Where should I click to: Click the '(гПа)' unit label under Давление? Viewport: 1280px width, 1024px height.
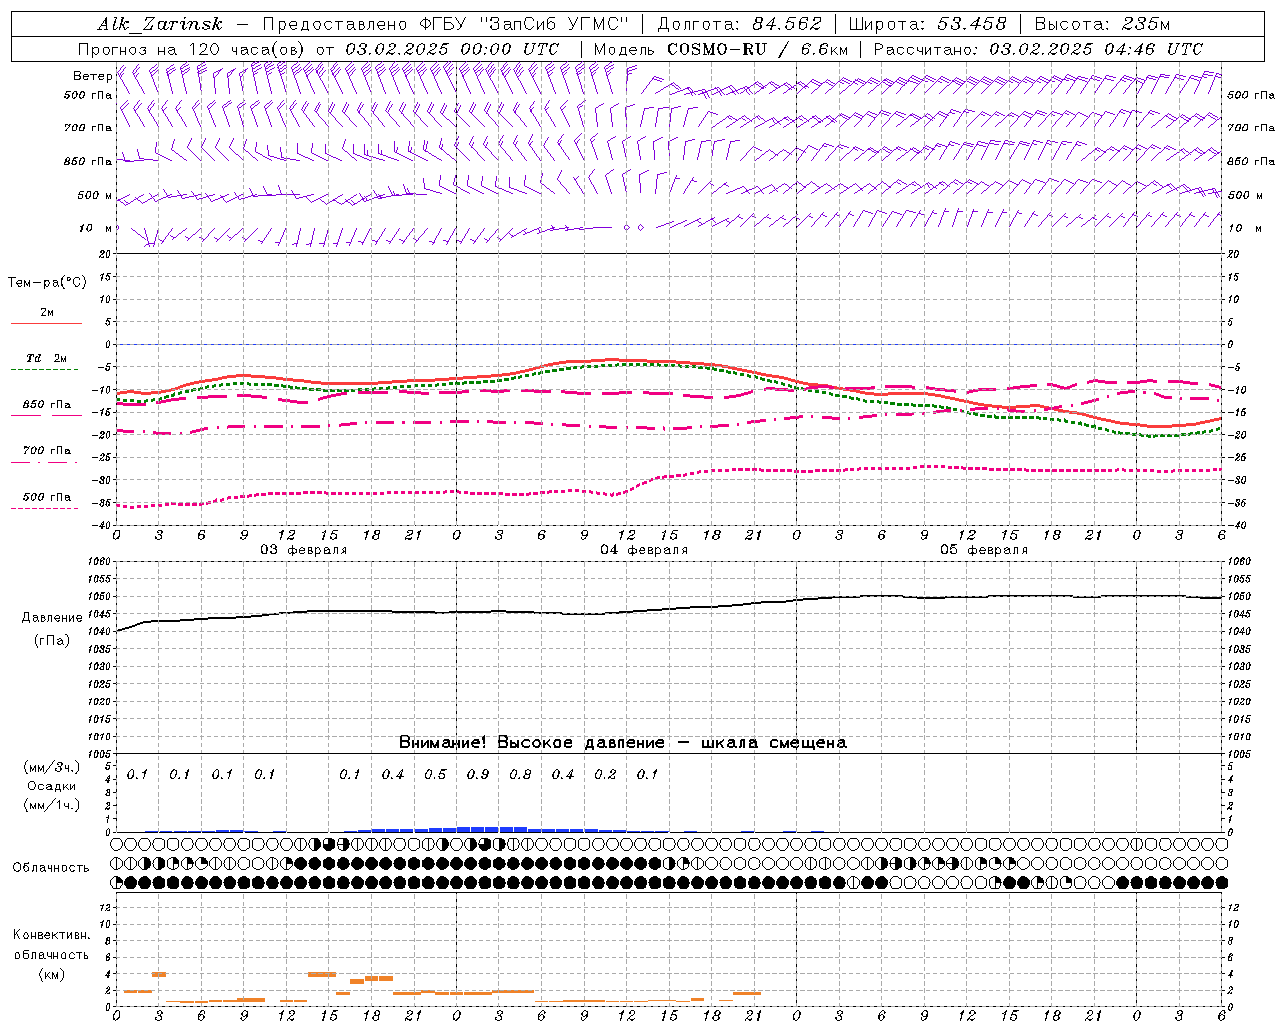point(52,641)
